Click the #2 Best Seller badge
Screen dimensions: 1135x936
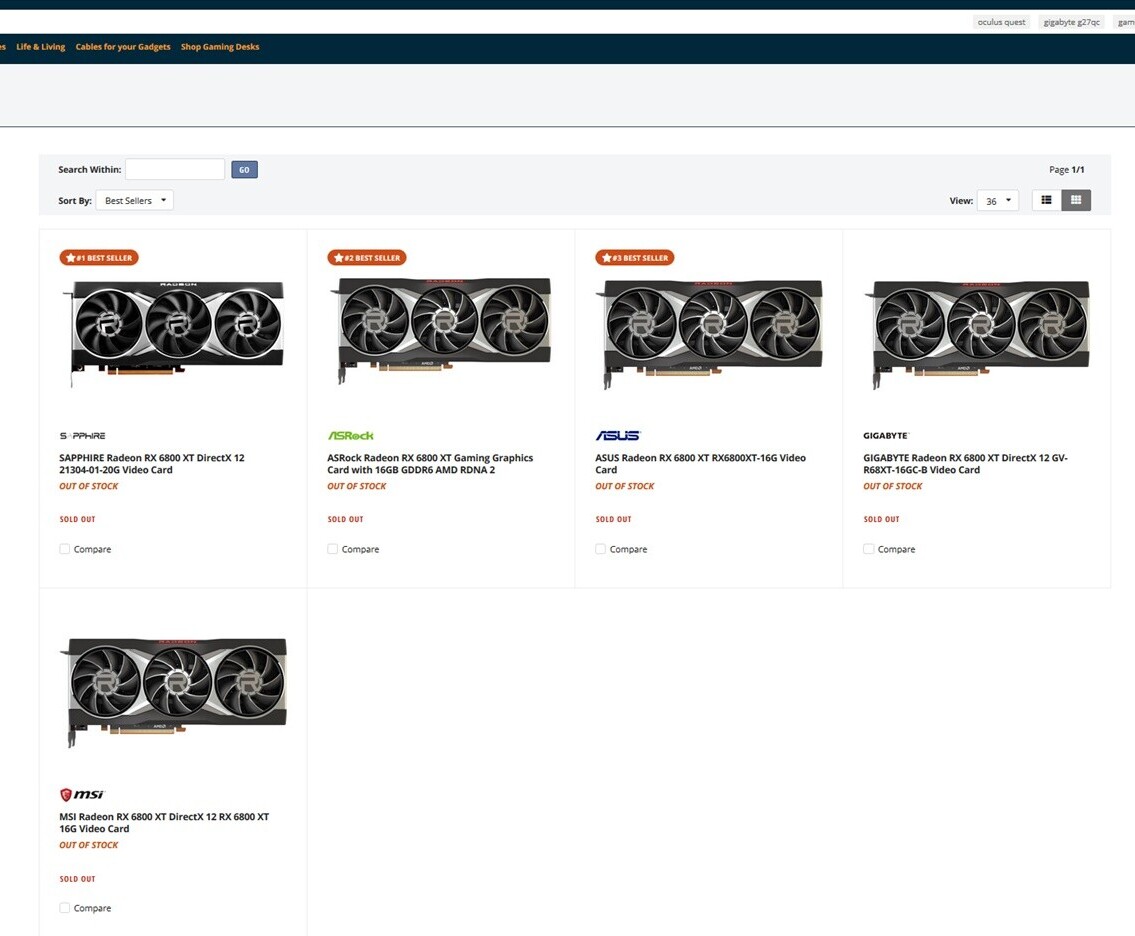tap(367, 258)
